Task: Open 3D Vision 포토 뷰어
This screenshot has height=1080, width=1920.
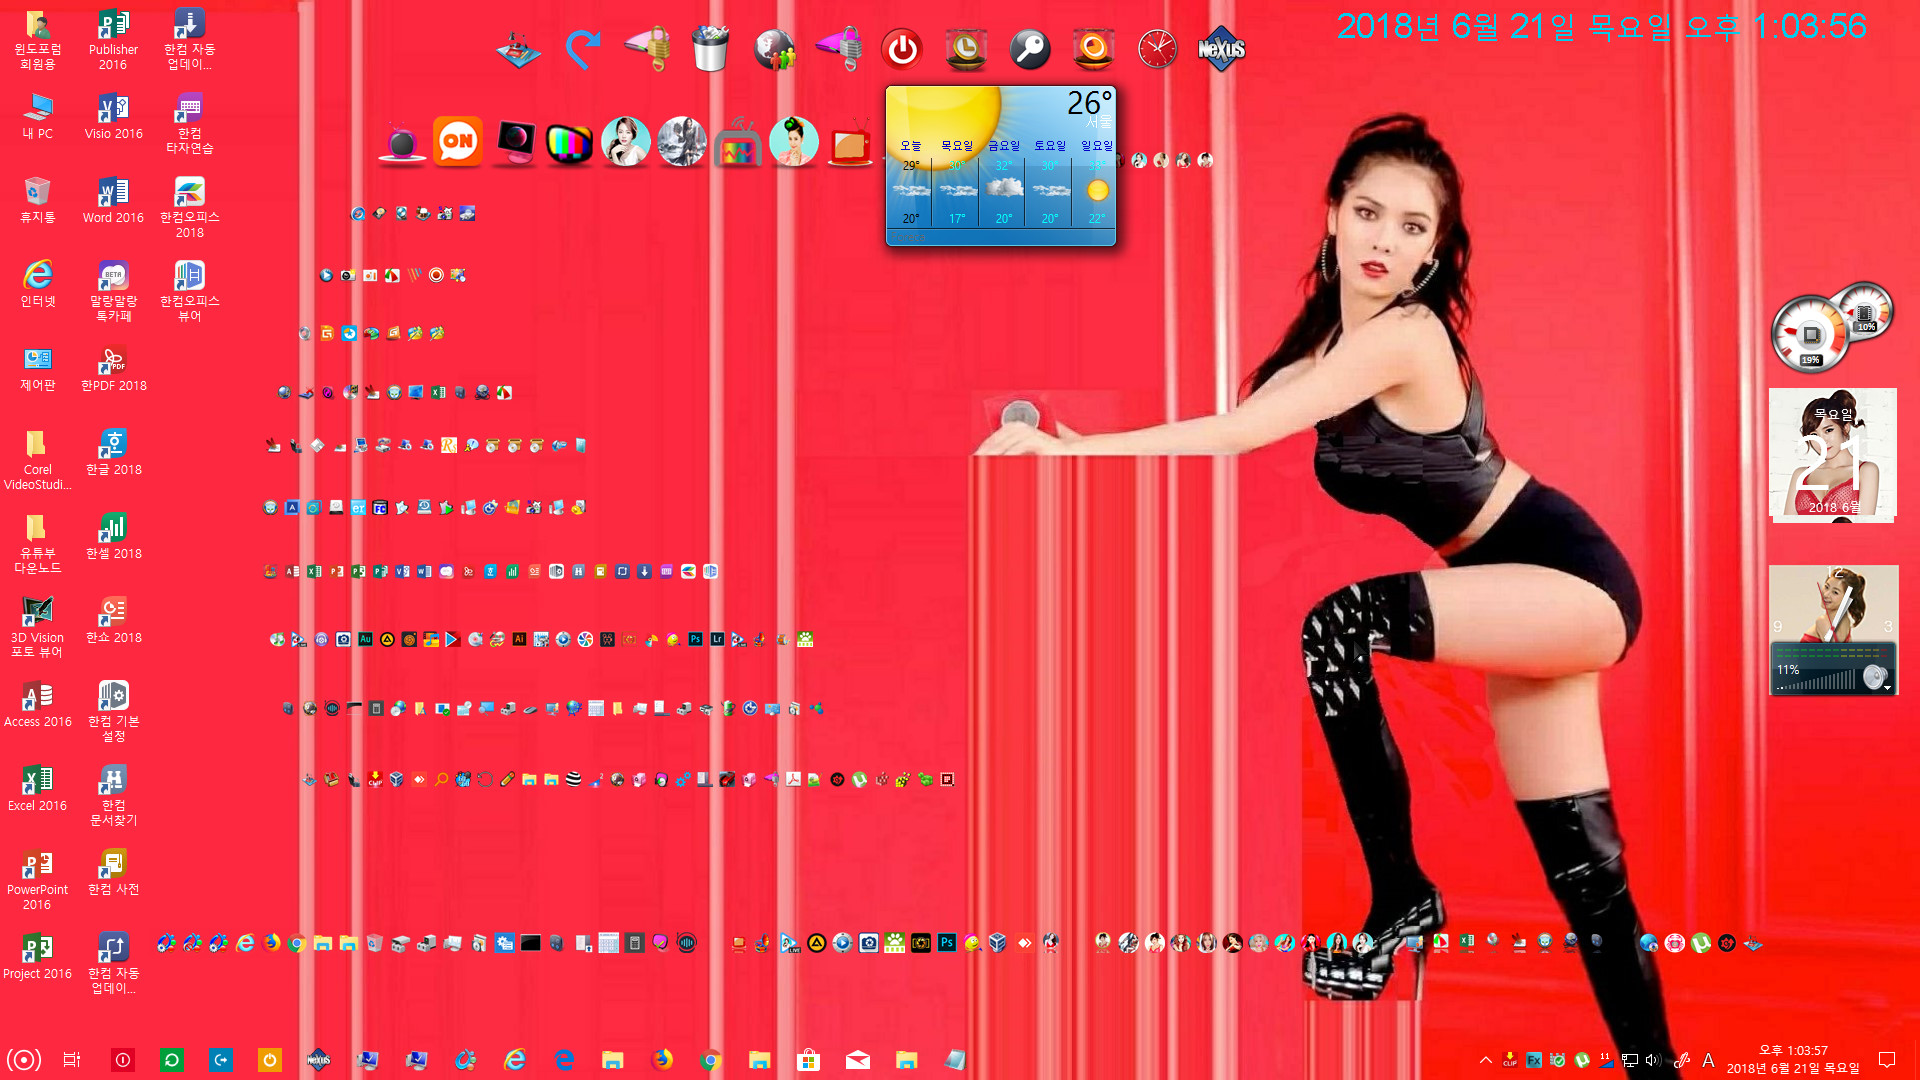Action: click(36, 609)
